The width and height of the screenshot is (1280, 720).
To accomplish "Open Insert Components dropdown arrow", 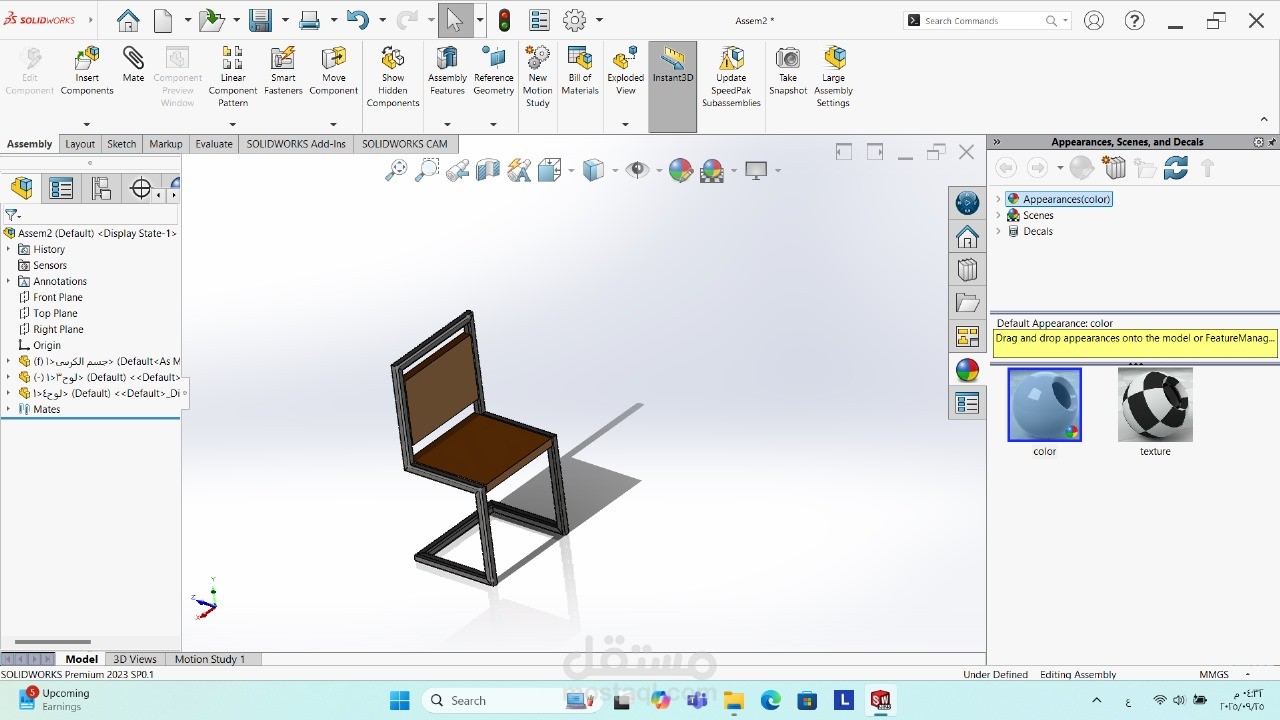I will click(87, 124).
